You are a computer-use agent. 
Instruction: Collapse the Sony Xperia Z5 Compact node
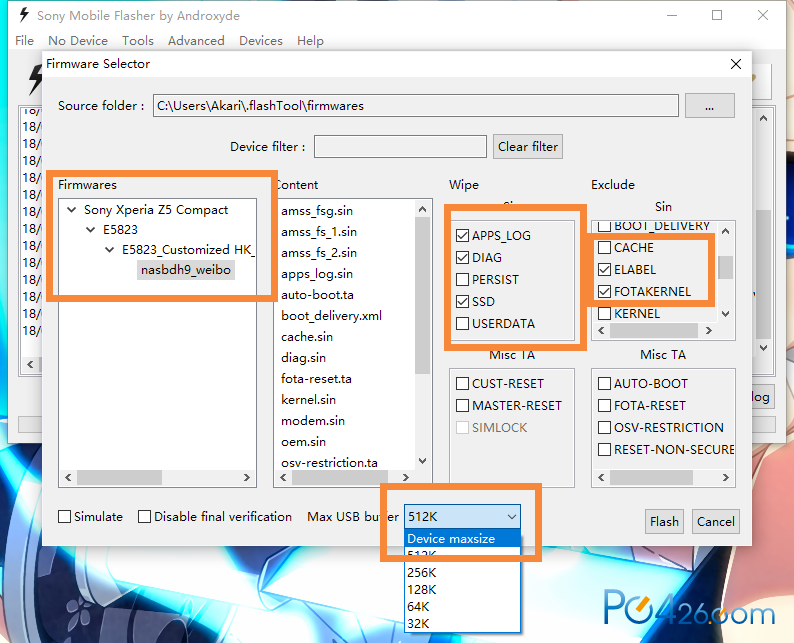click(x=72, y=209)
